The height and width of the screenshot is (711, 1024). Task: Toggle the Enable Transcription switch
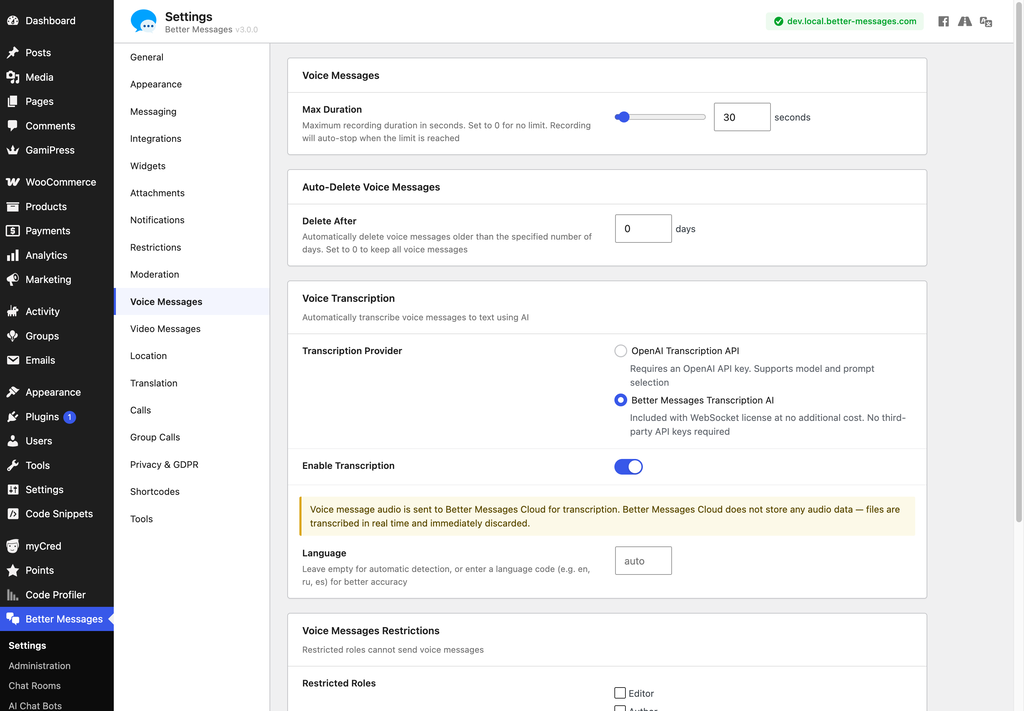tap(628, 466)
